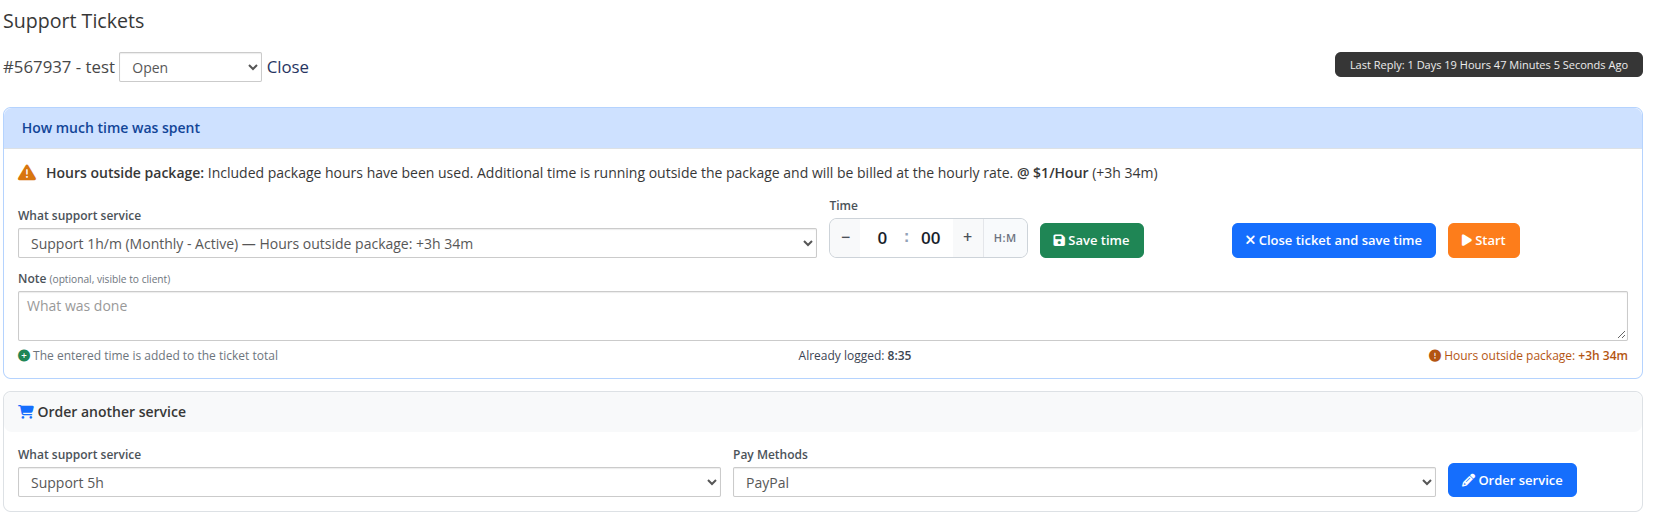
Task: Click the shopping cart icon
Action: (26, 412)
